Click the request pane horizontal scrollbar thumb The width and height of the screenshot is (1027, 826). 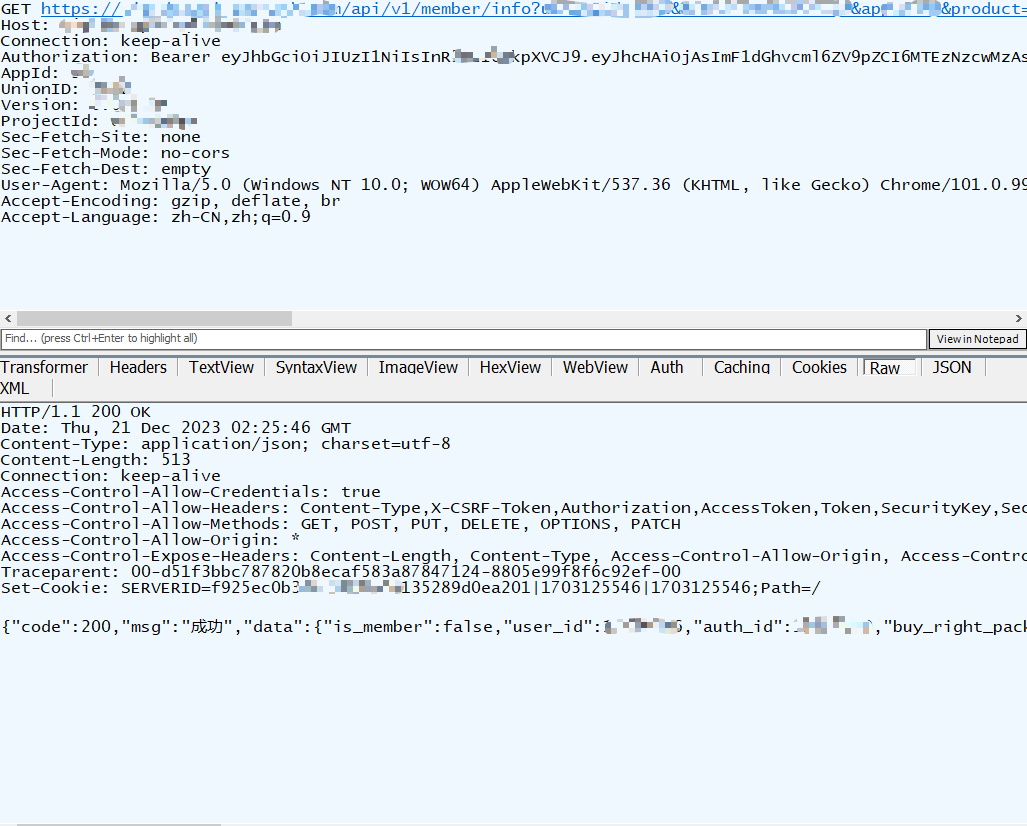click(154, 318)
